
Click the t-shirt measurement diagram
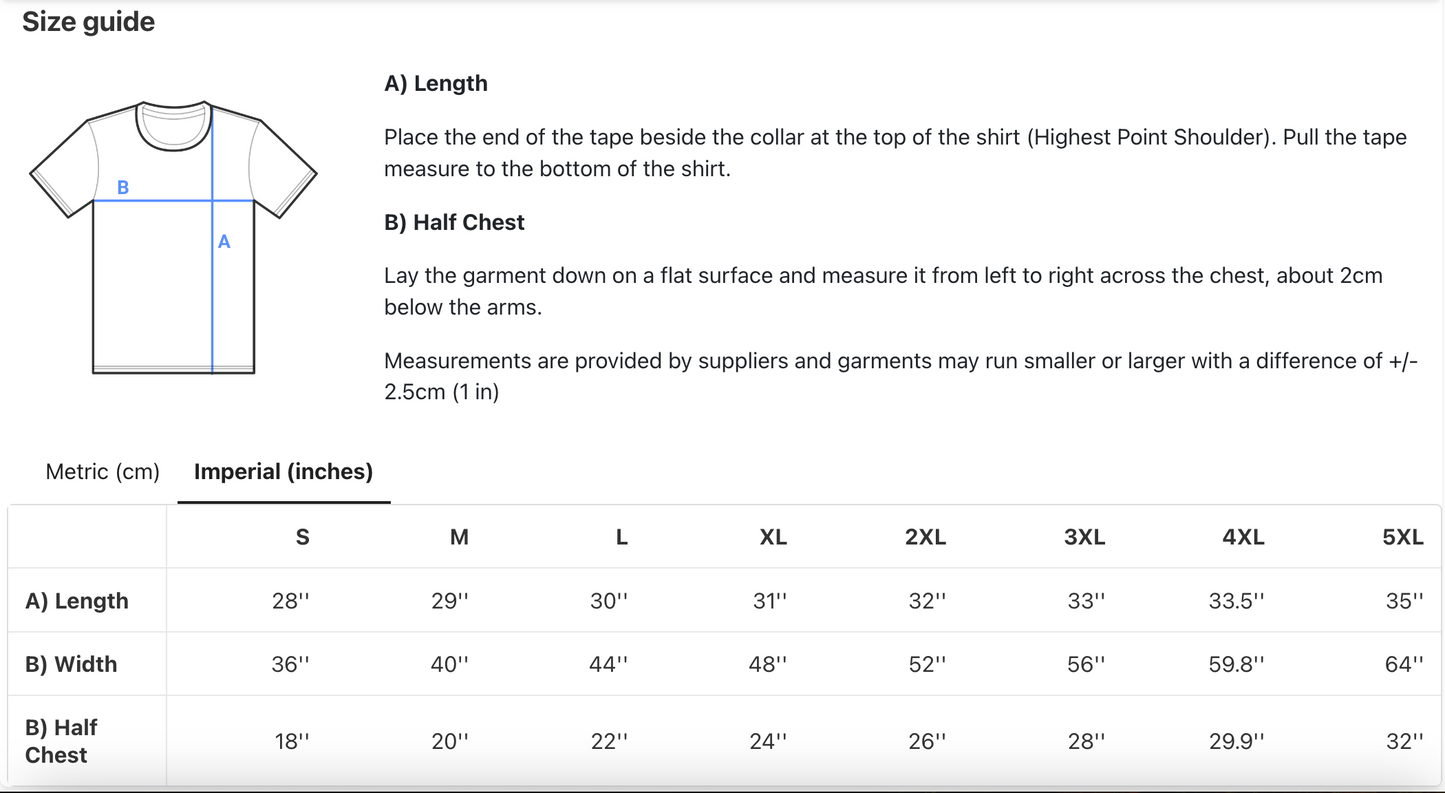pos(173,238)
